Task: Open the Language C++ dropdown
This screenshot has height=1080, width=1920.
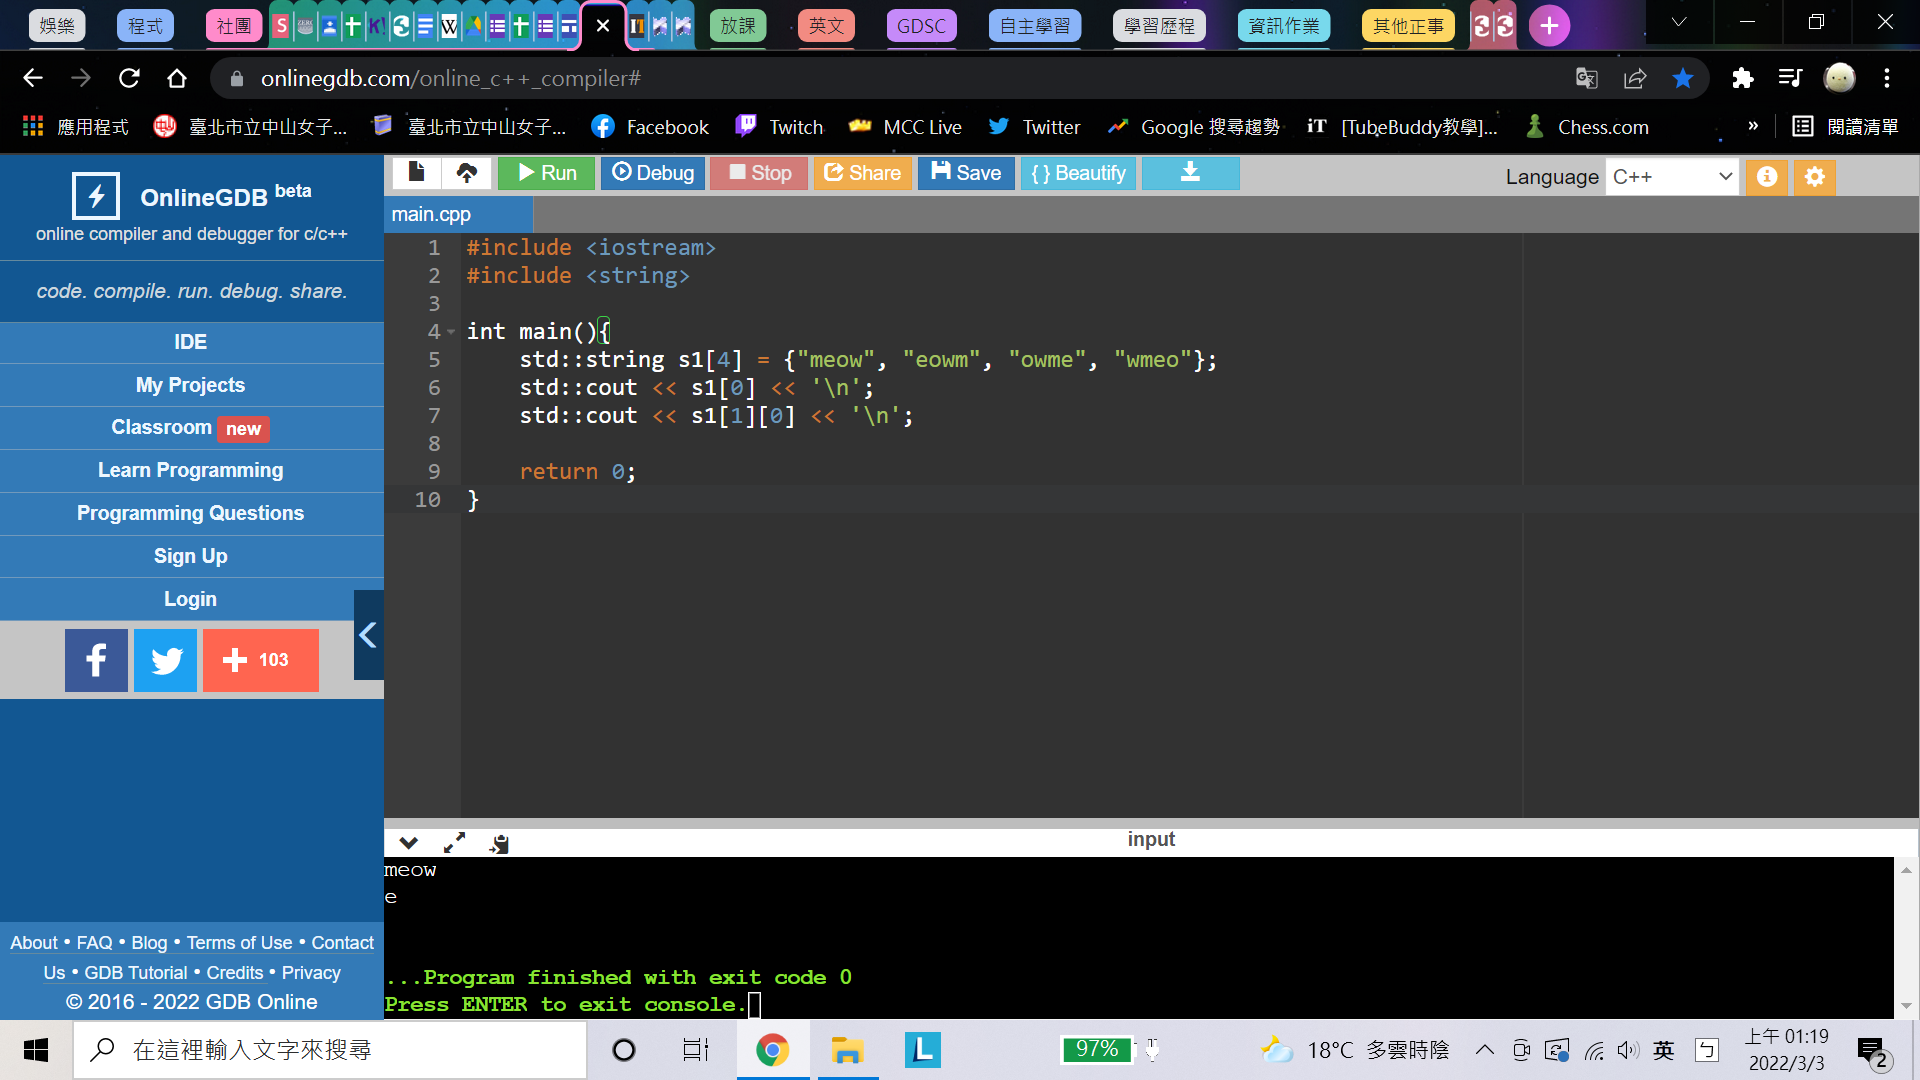Action: 1671,177
